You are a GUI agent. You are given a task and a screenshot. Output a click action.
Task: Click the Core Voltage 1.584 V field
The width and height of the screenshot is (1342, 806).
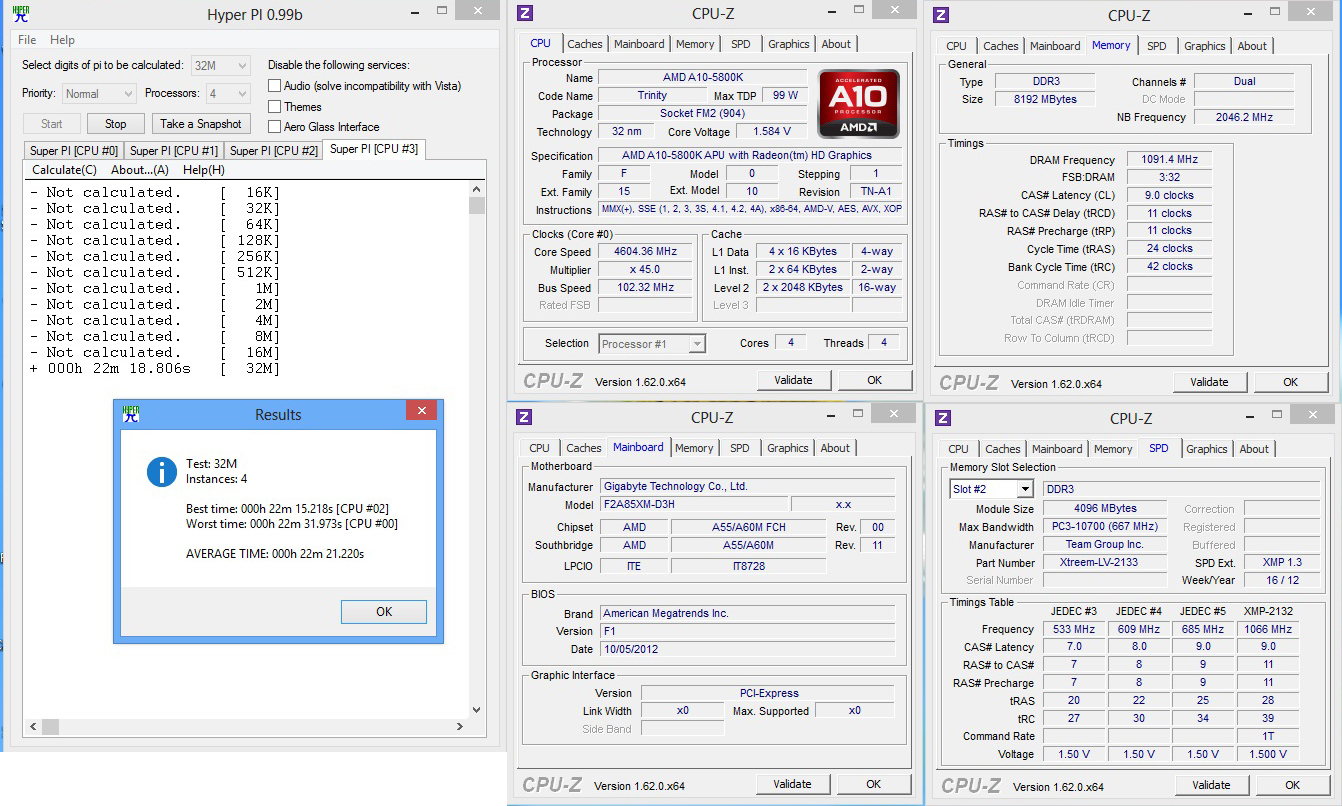(x=771, y=132)
